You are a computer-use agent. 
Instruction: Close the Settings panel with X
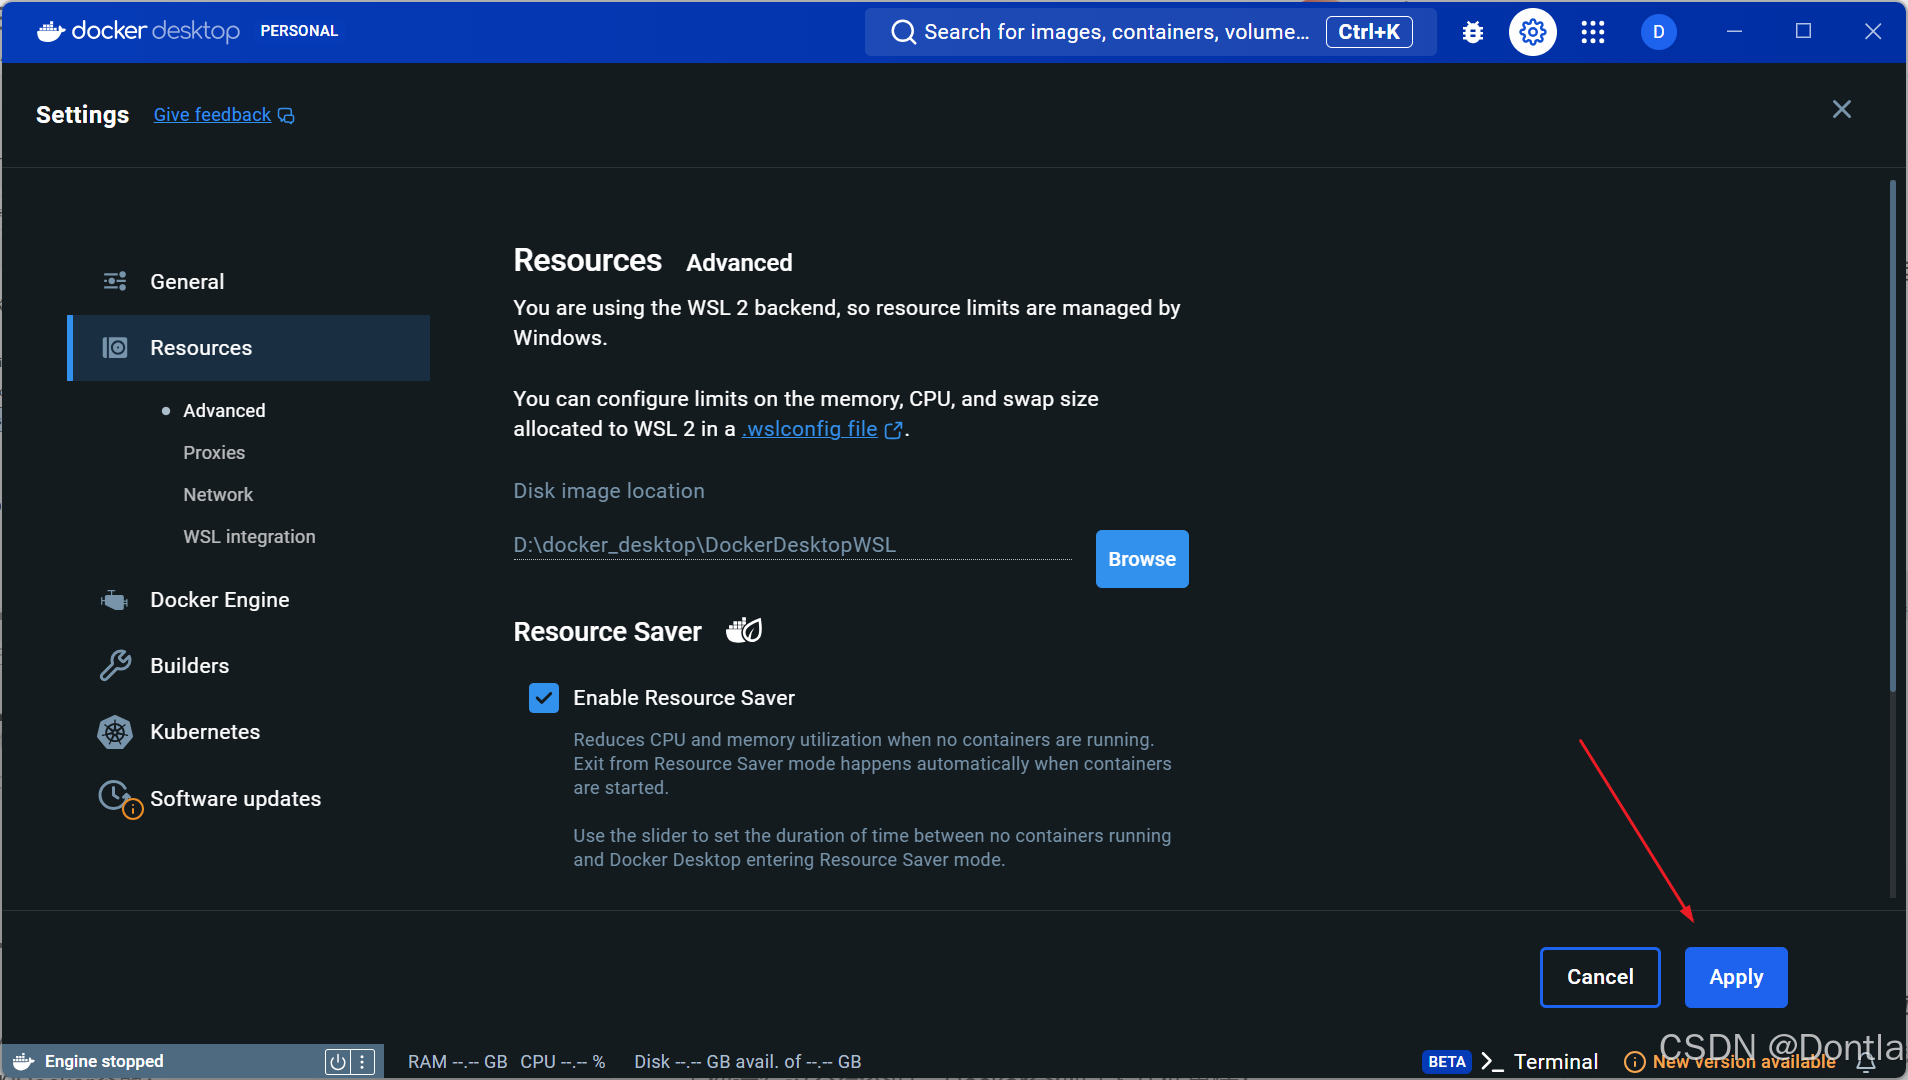point(1841,109)
